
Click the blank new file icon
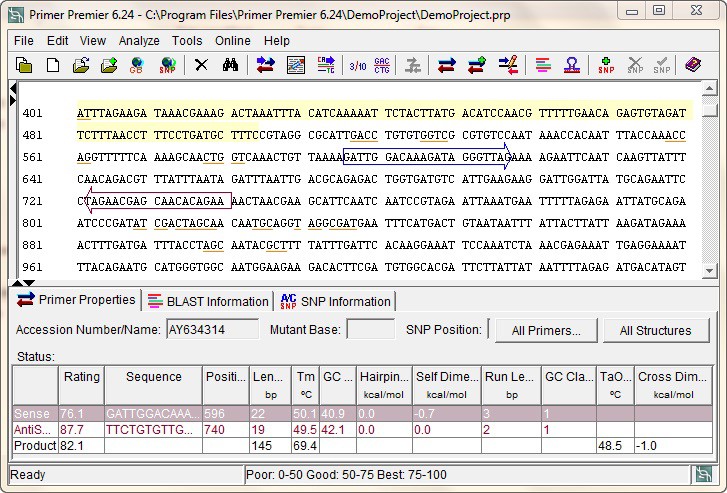(53, 65)
